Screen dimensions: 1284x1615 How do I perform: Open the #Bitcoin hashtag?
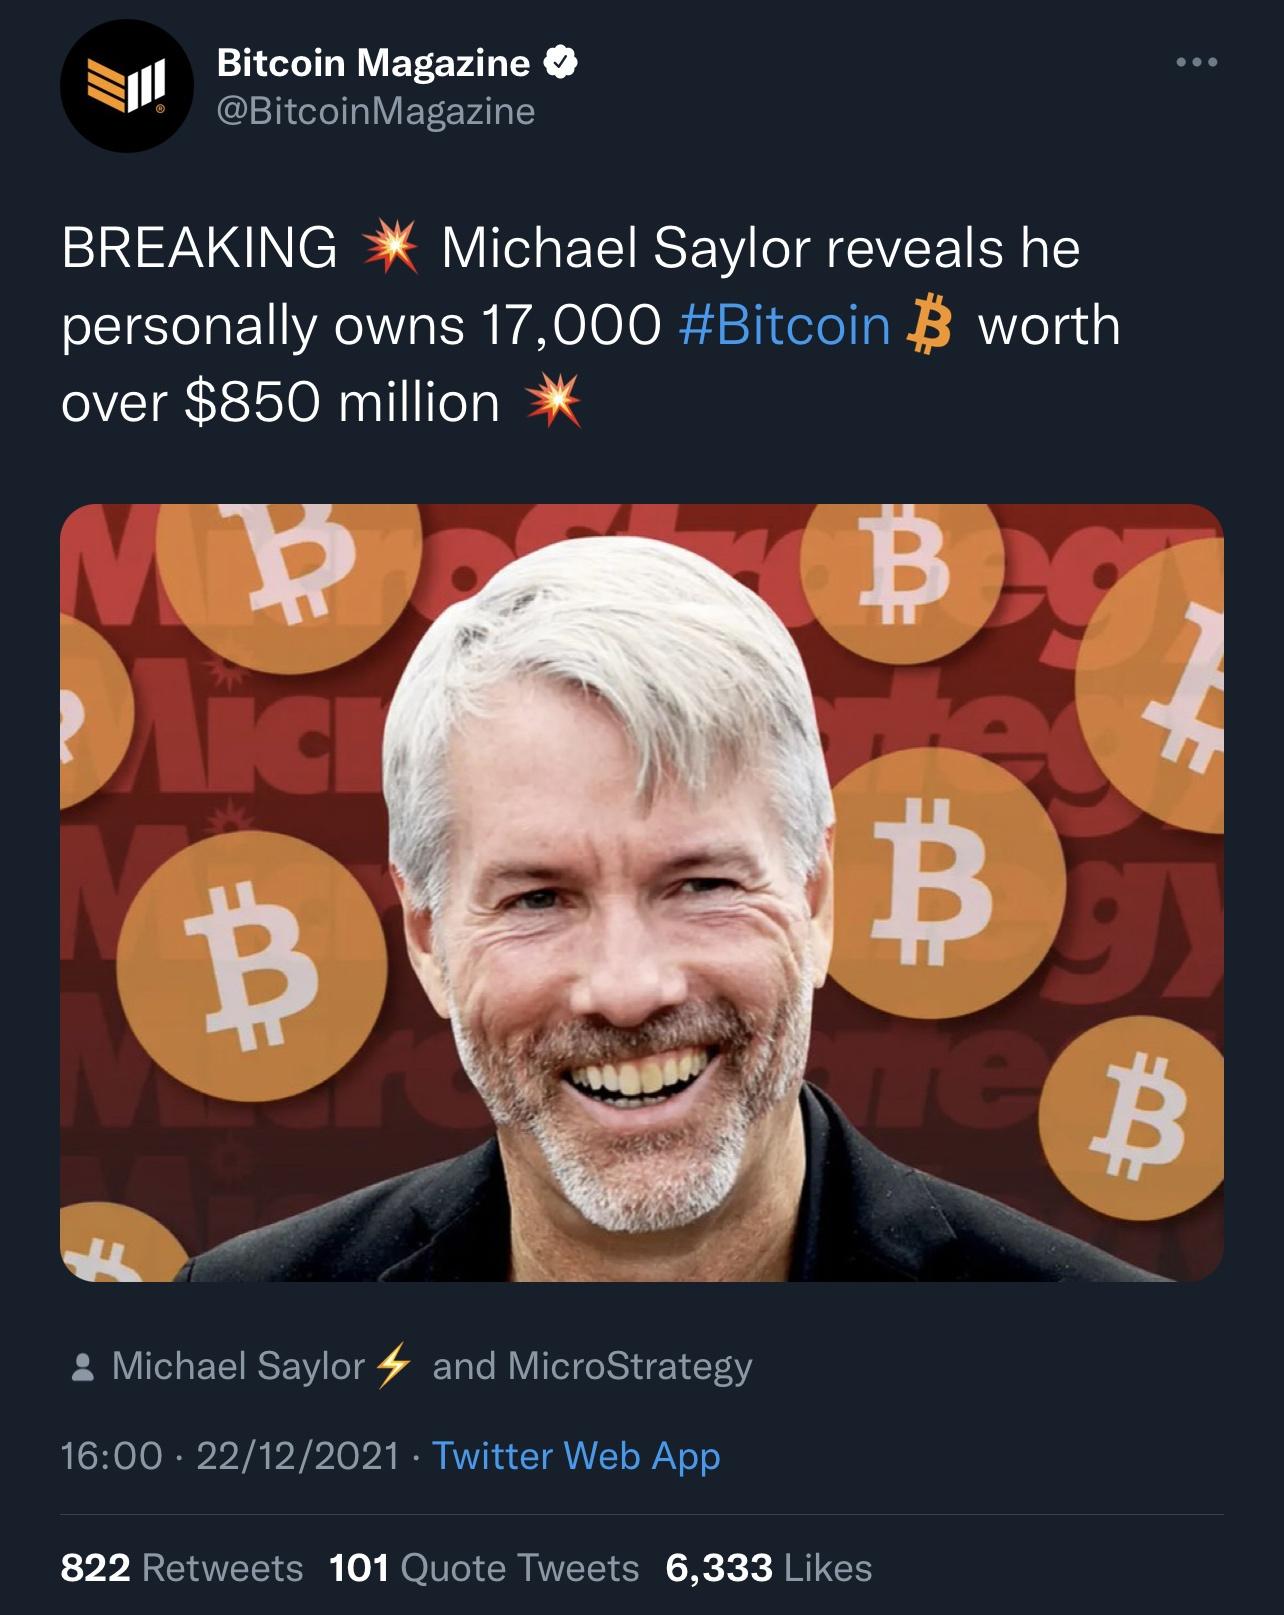784,325
